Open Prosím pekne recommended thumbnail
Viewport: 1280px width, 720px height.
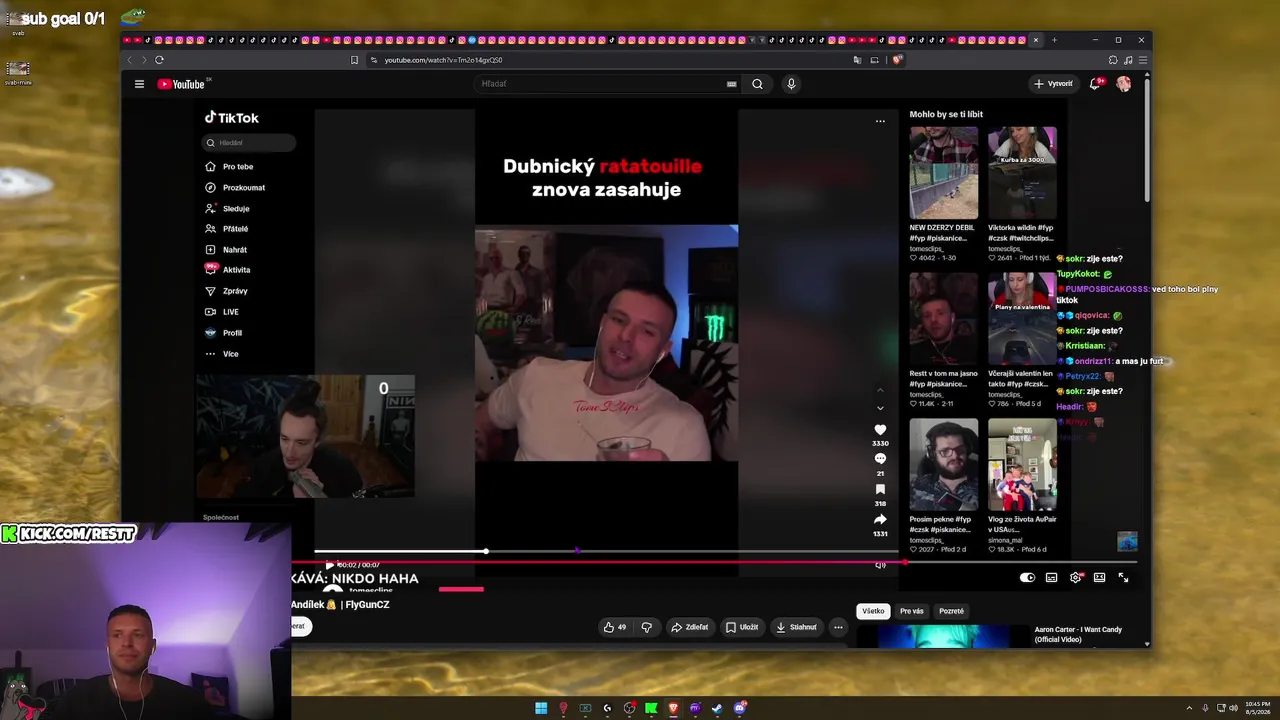pyautogui.click(x=943, y=465)
